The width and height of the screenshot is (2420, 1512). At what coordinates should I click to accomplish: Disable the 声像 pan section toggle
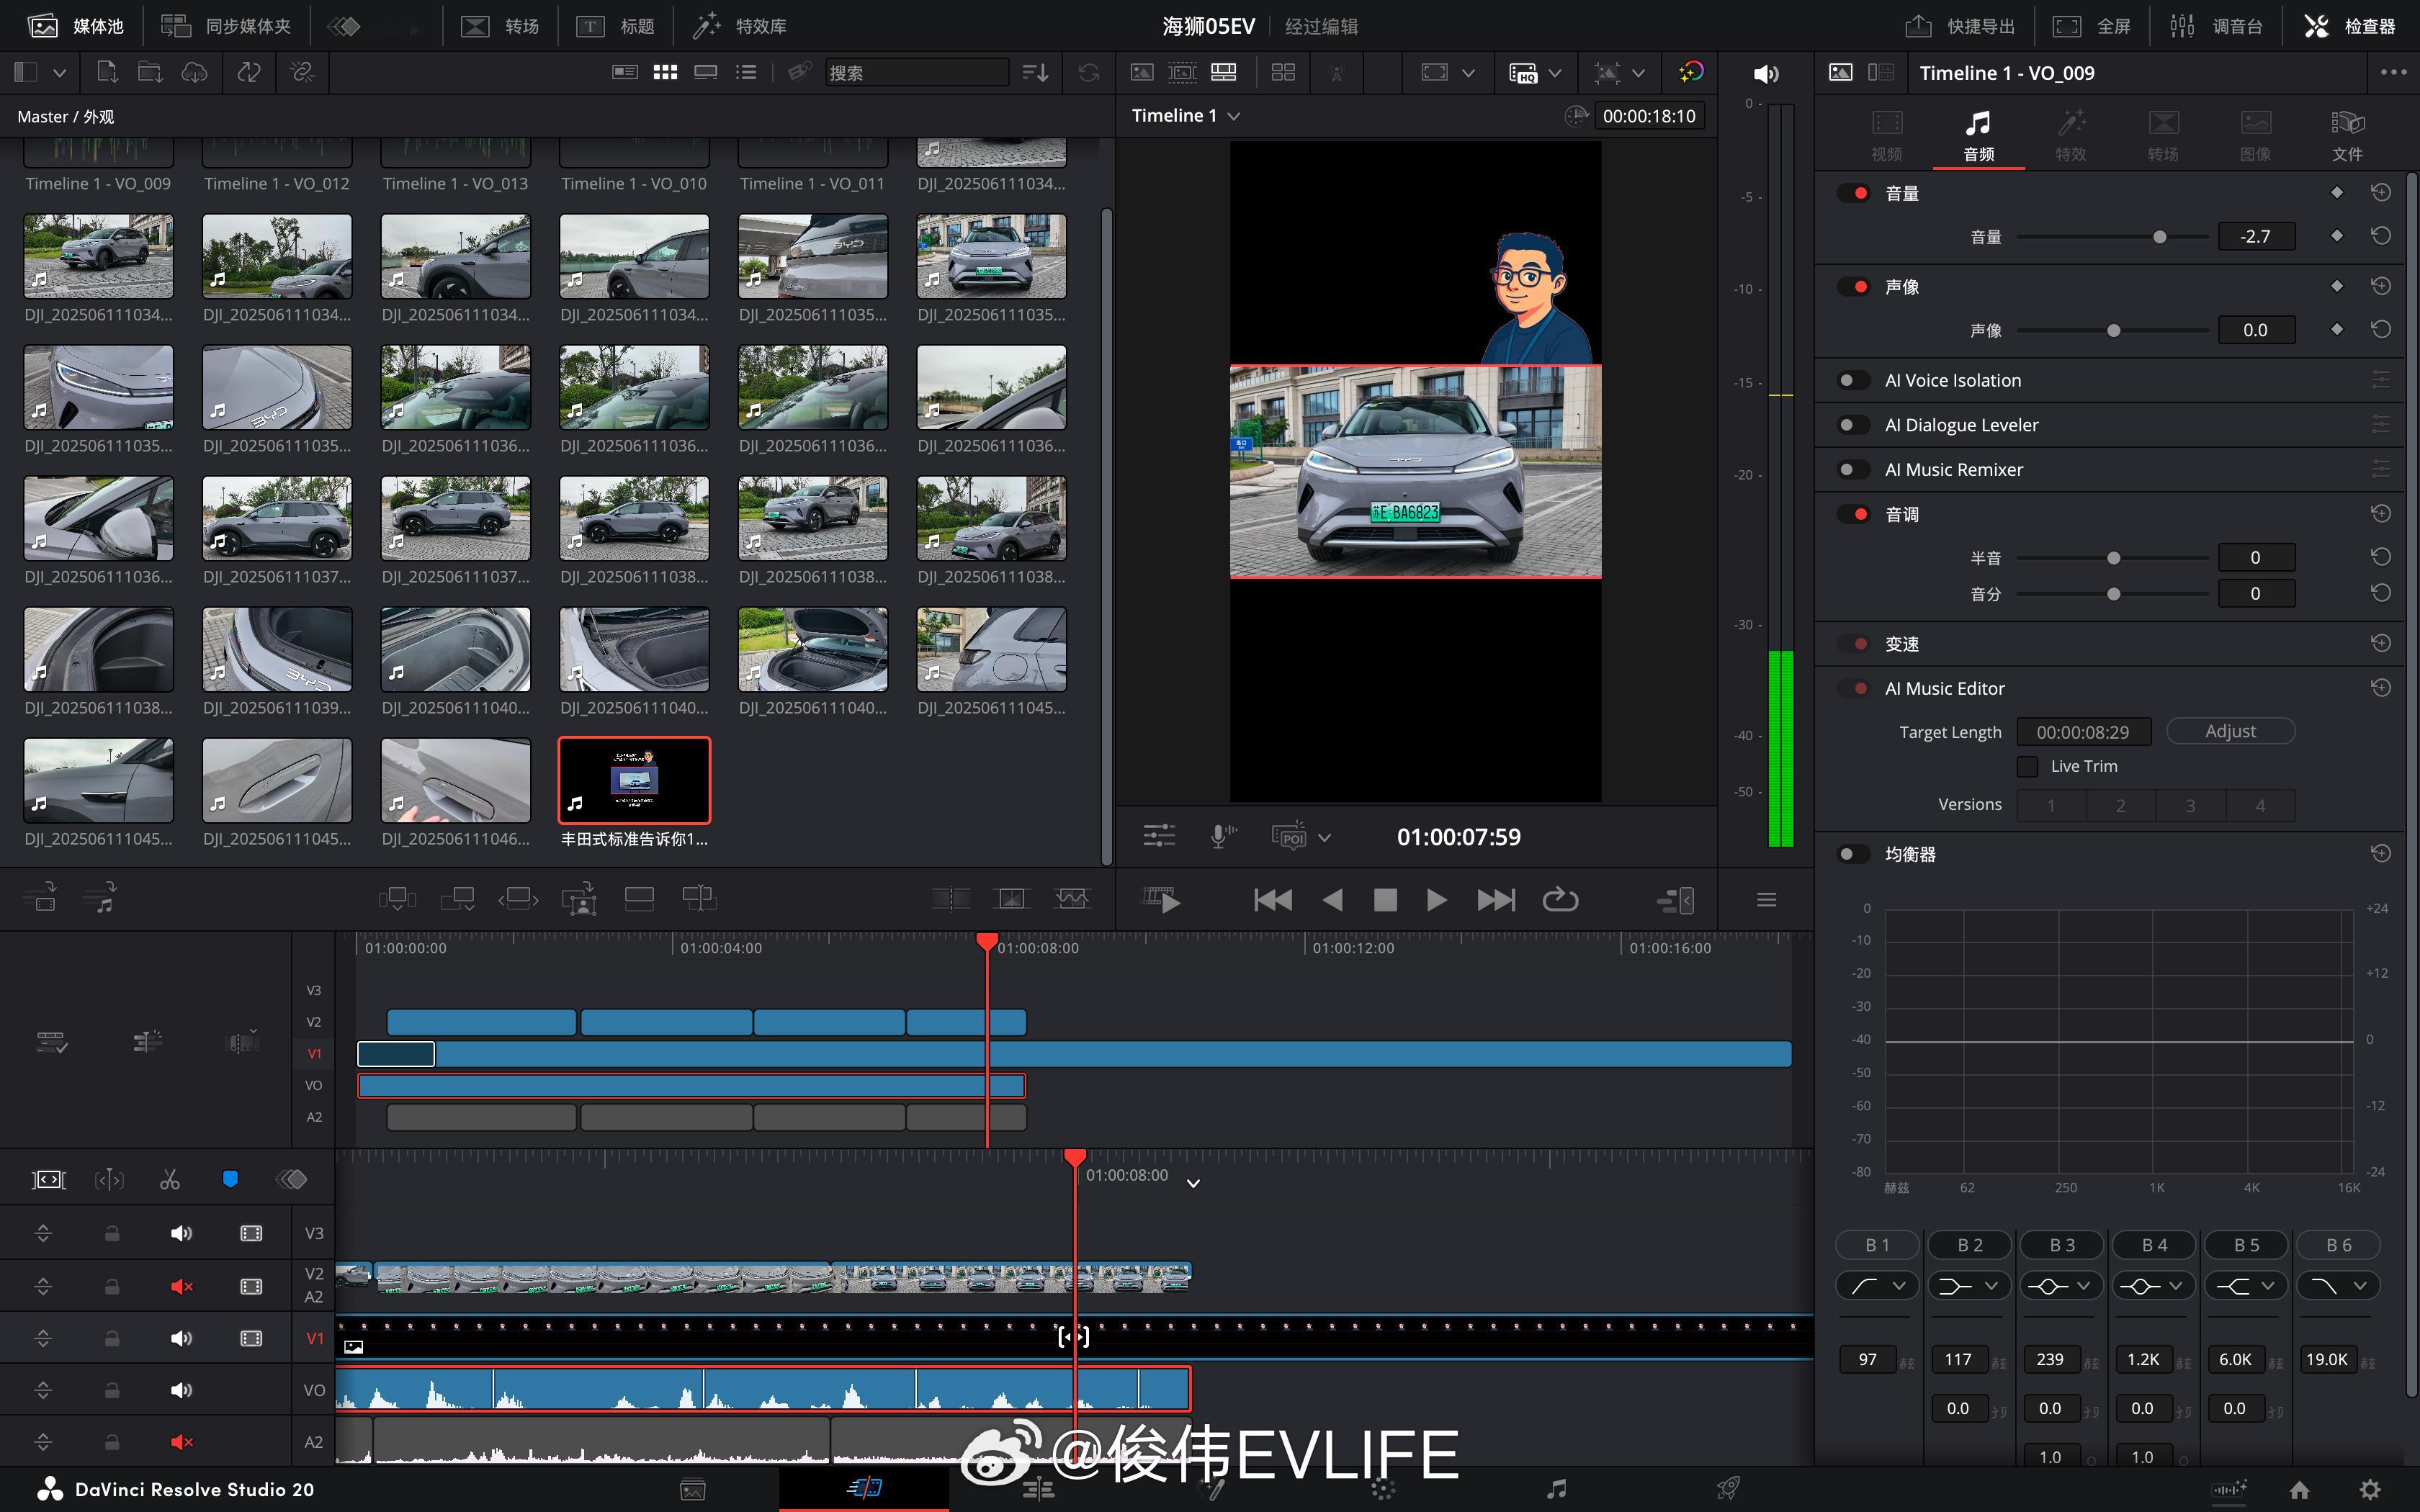pyautogui.click(x=1853, y=287)
